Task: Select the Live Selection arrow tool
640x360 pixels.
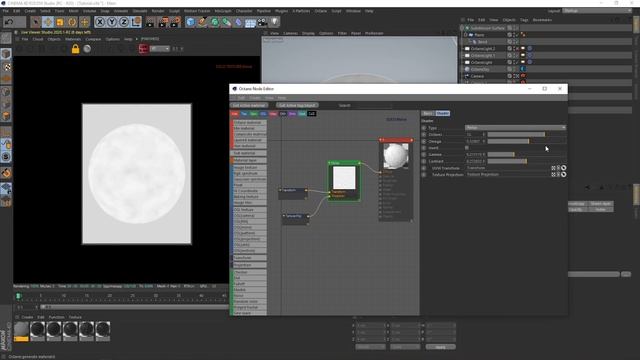Action: click(36, 22)
